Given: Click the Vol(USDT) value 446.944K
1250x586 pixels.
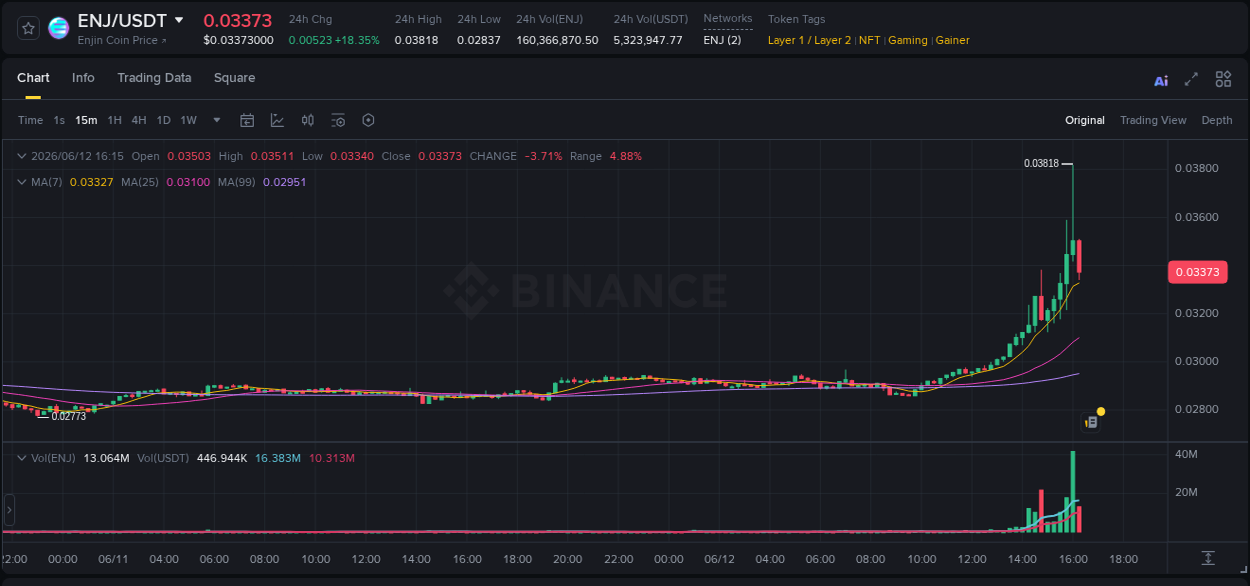Looking at the screenshot, I should tap(220, 458).
